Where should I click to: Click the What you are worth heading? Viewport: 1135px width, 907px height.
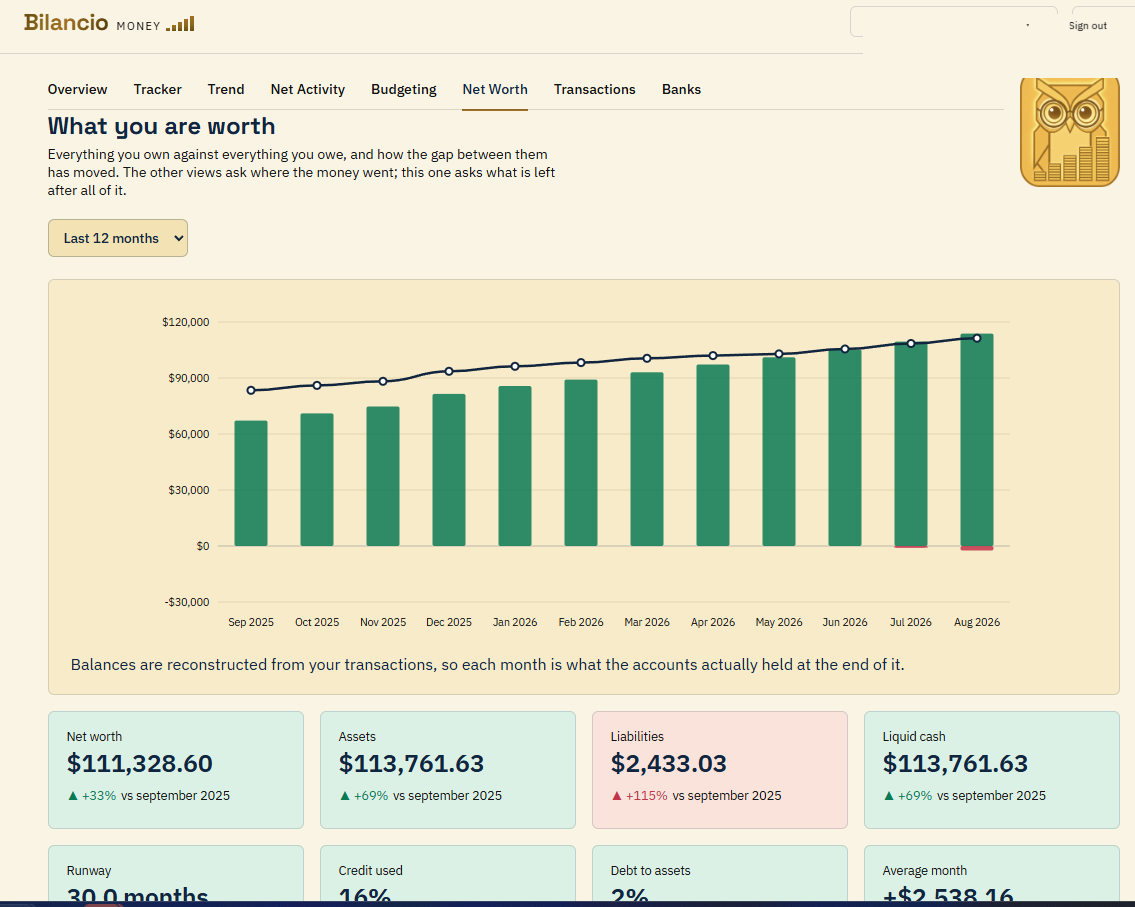pos(161,126)
